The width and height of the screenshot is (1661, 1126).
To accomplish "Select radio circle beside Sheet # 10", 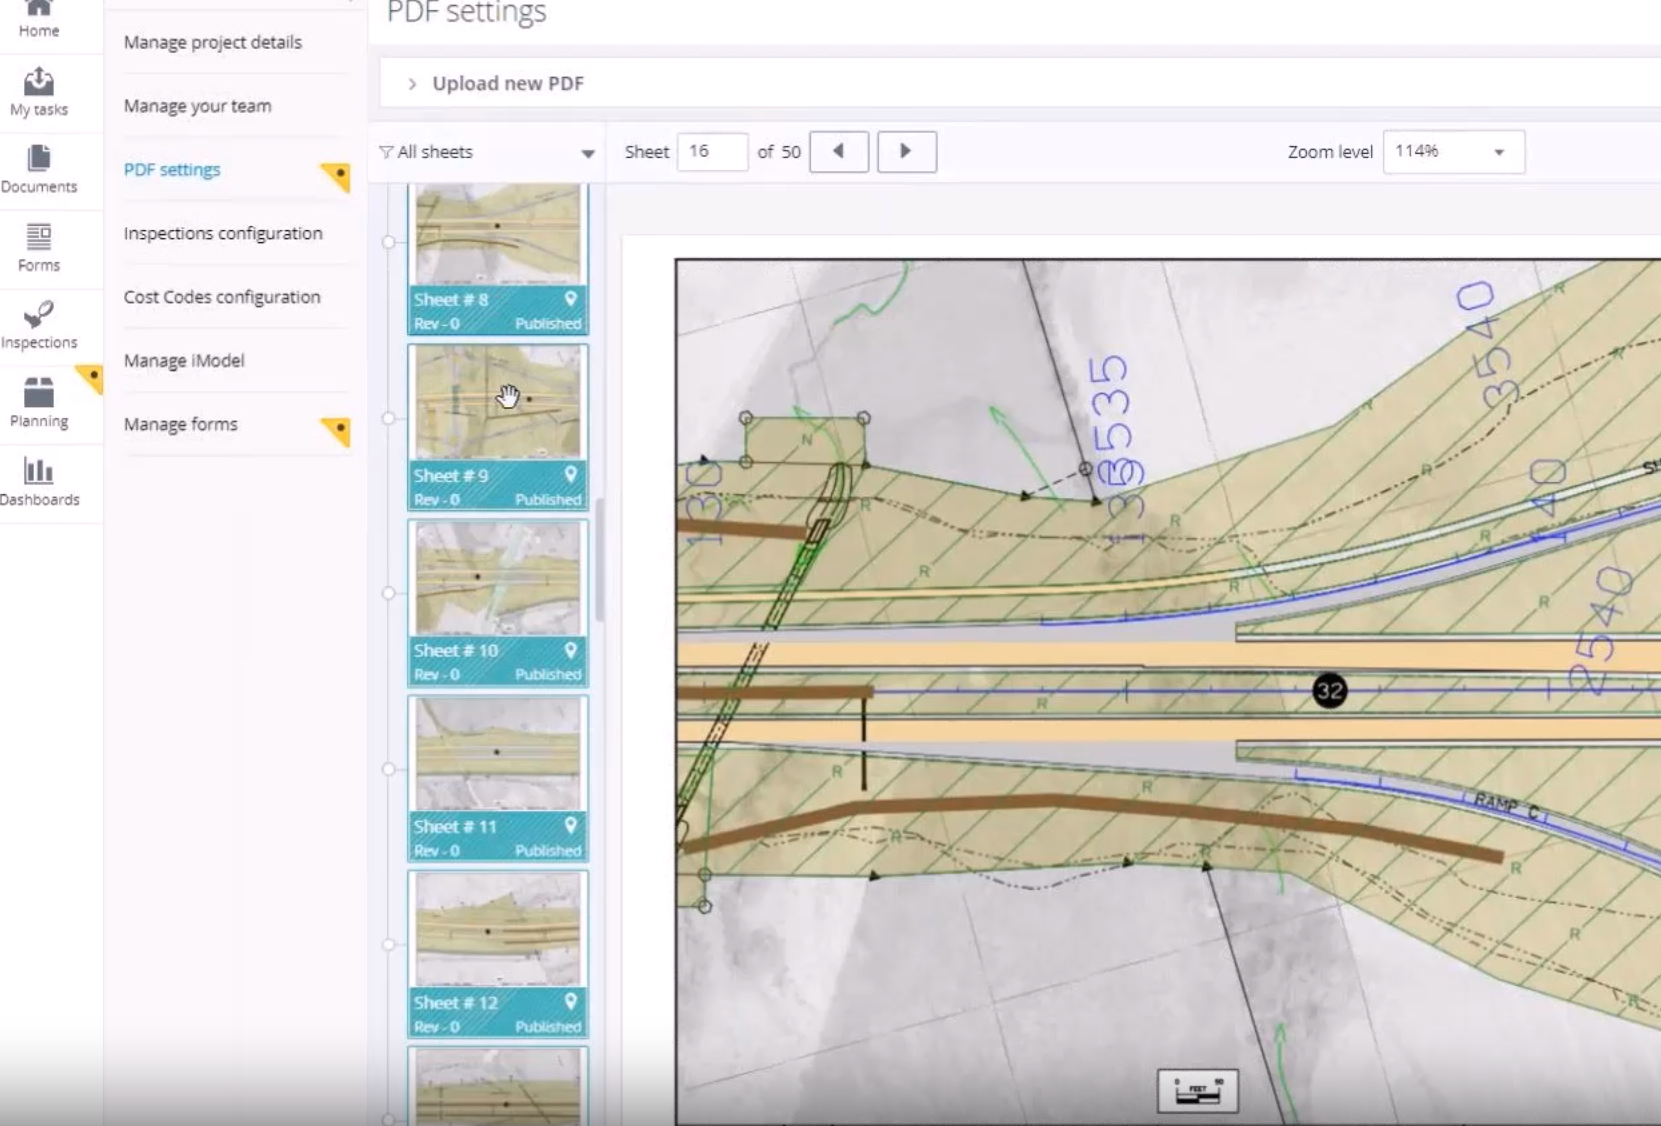I will [x=389, y=593].
